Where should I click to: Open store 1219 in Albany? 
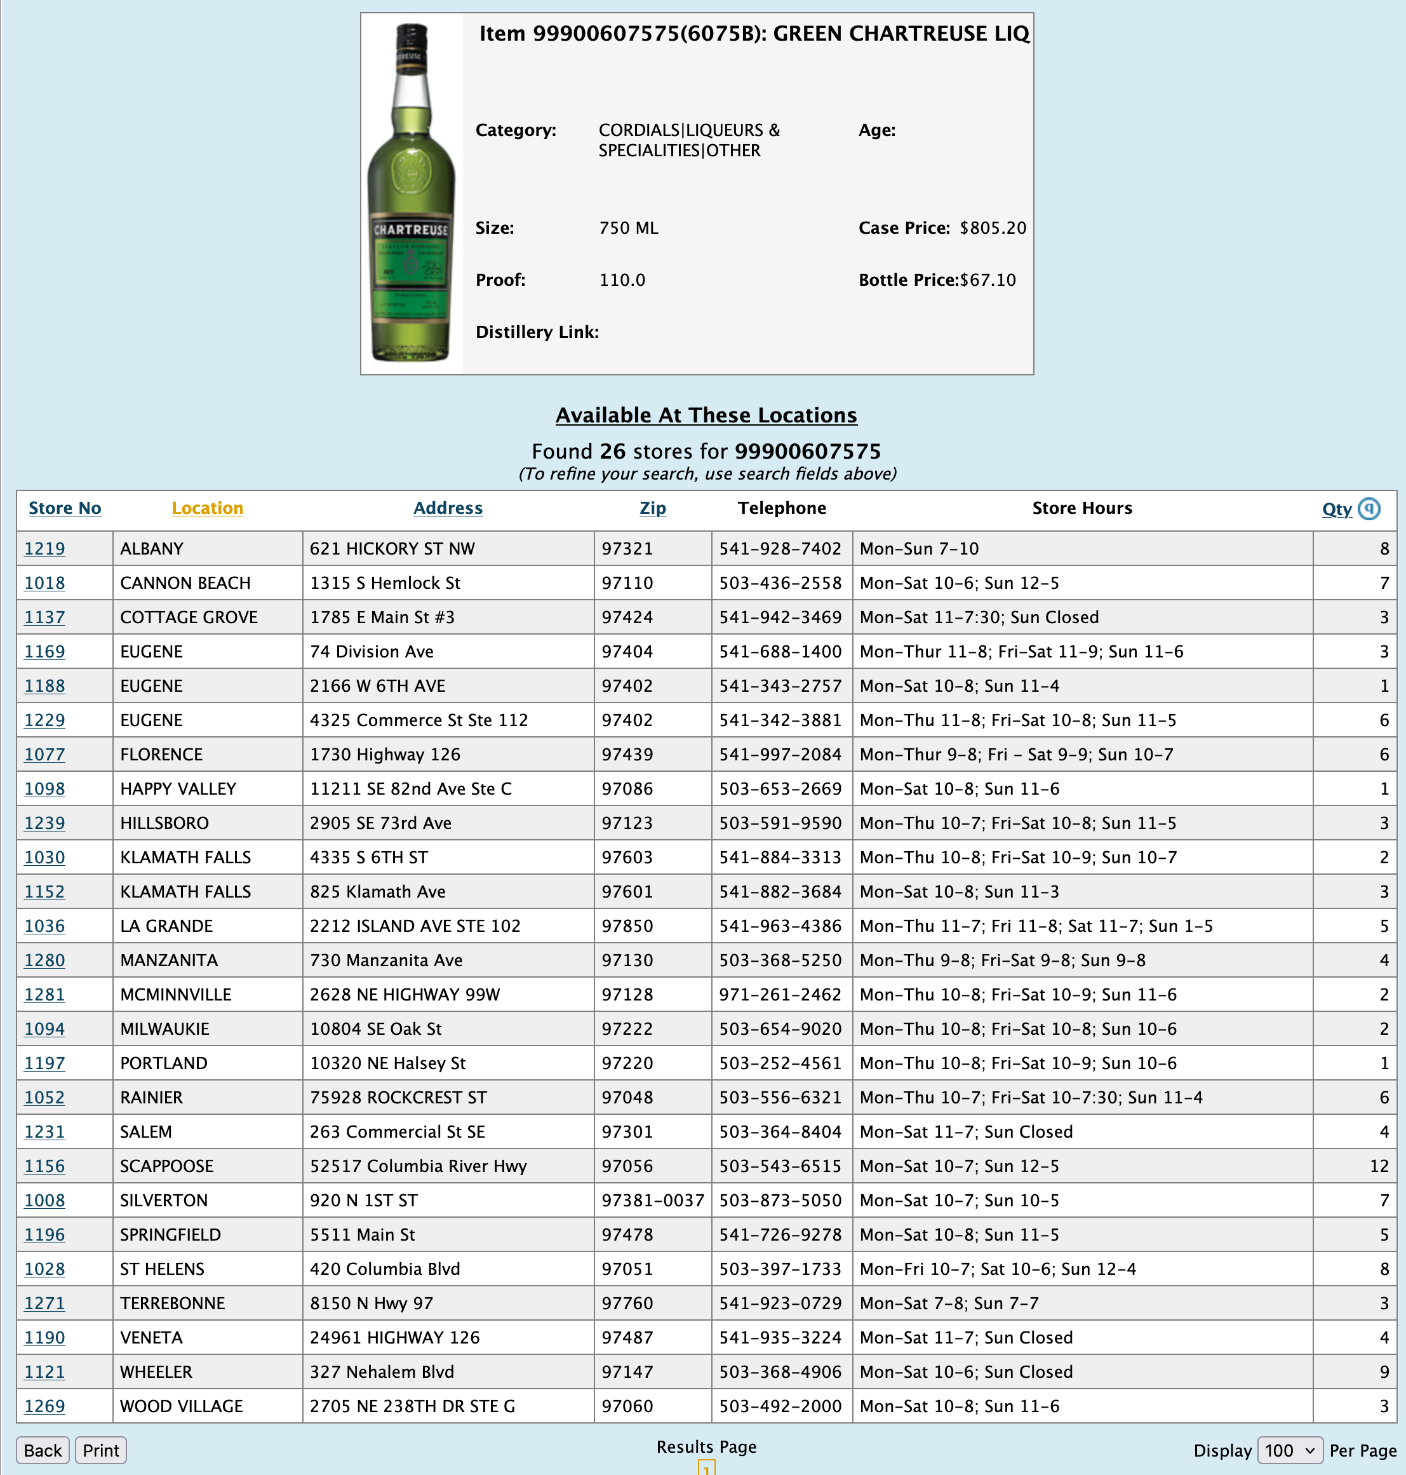tap(45, 549)
